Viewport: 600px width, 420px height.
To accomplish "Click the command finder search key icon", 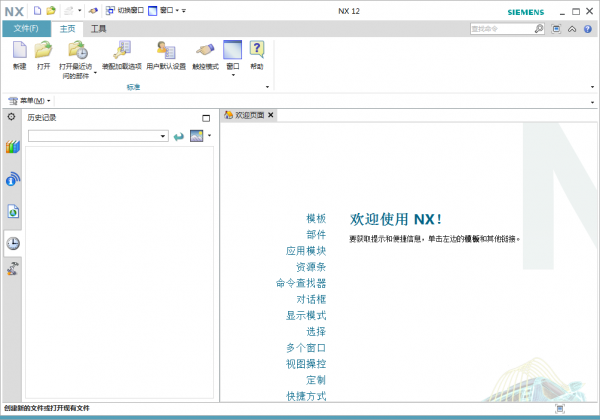I will (x=539, y=29).
